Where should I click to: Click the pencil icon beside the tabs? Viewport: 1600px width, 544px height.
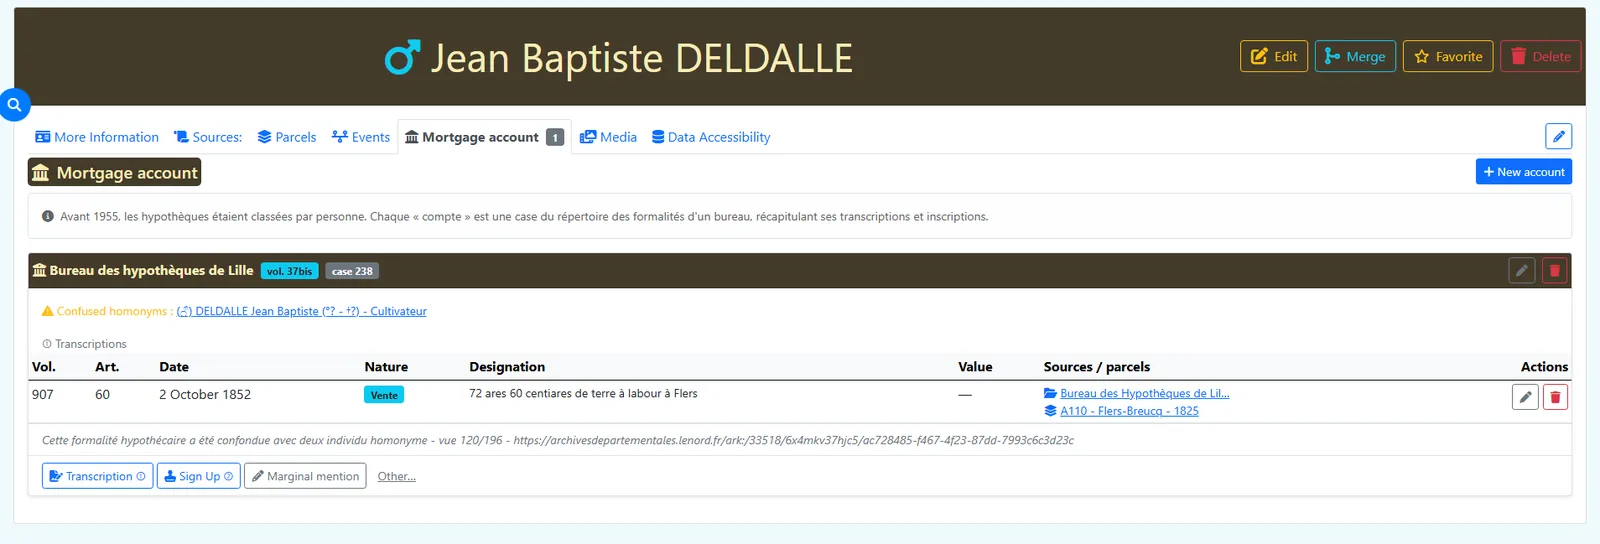tap(1558, 136)
